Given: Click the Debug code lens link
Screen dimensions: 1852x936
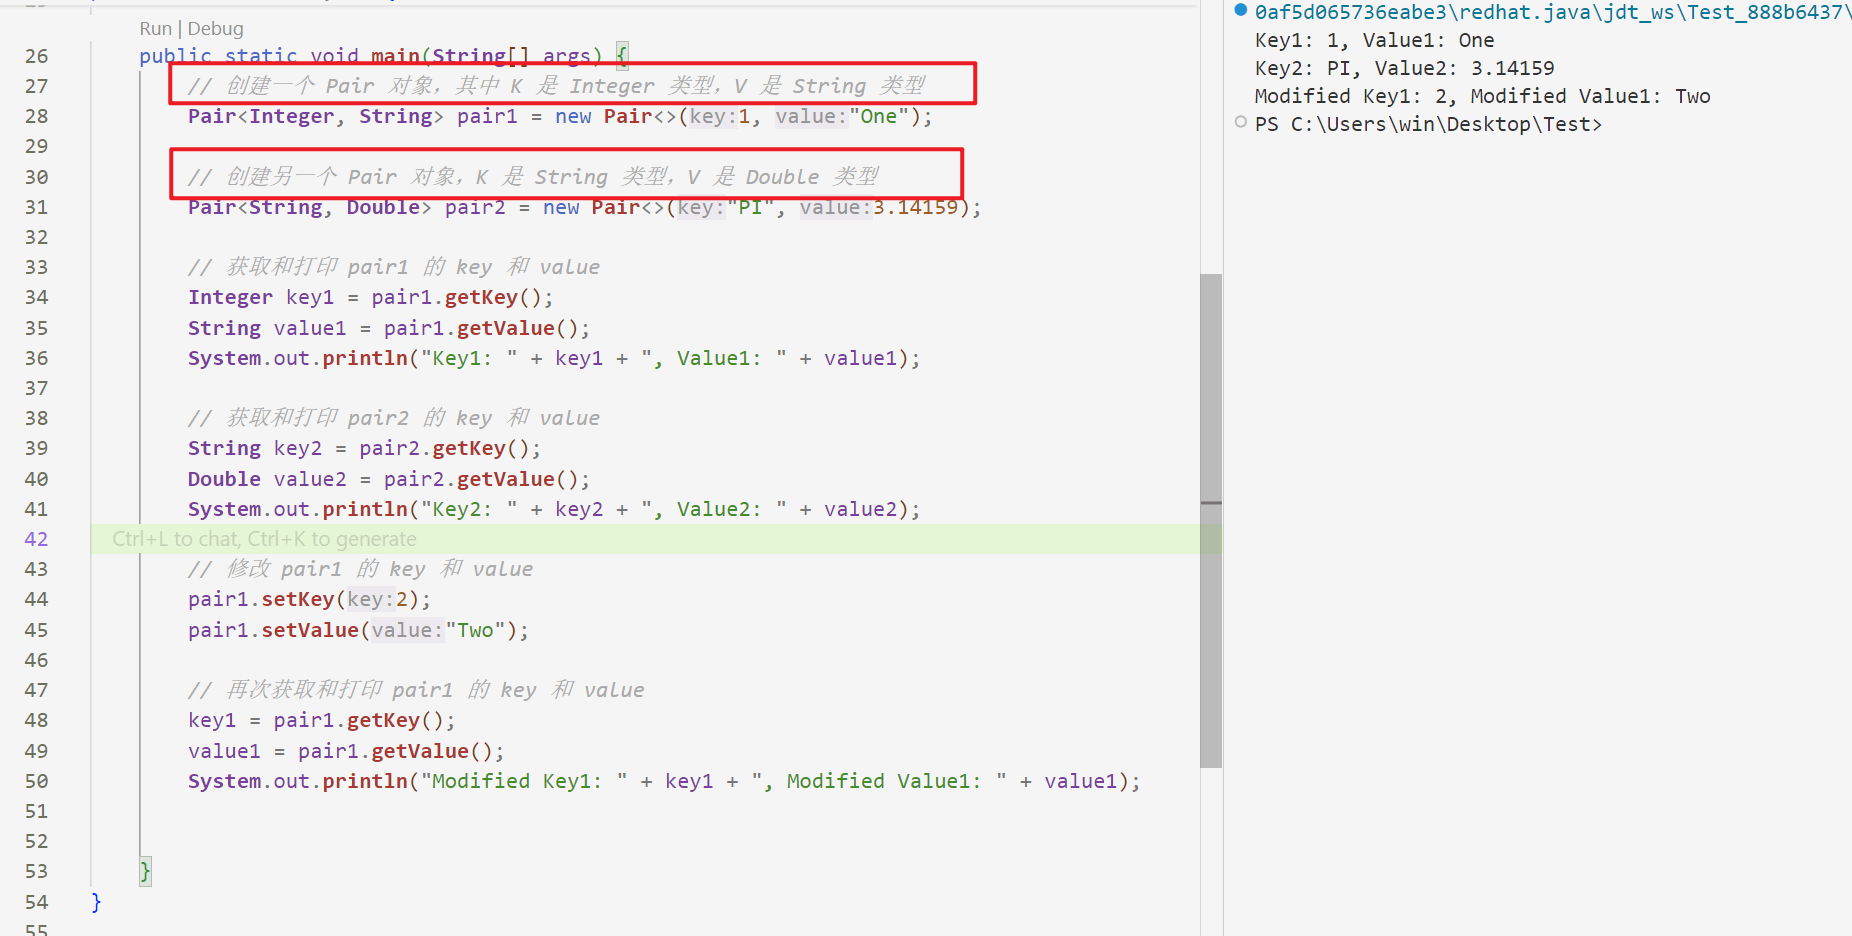Looking at the screenshot, I should pos(215,29).
